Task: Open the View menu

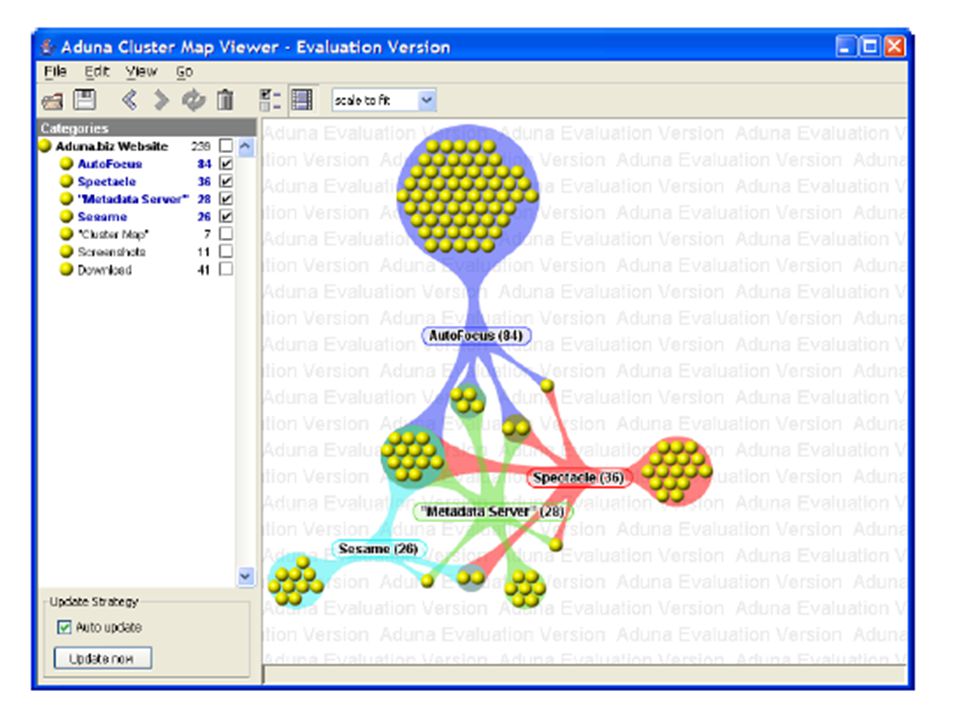Action: click(x=141, y=72)
